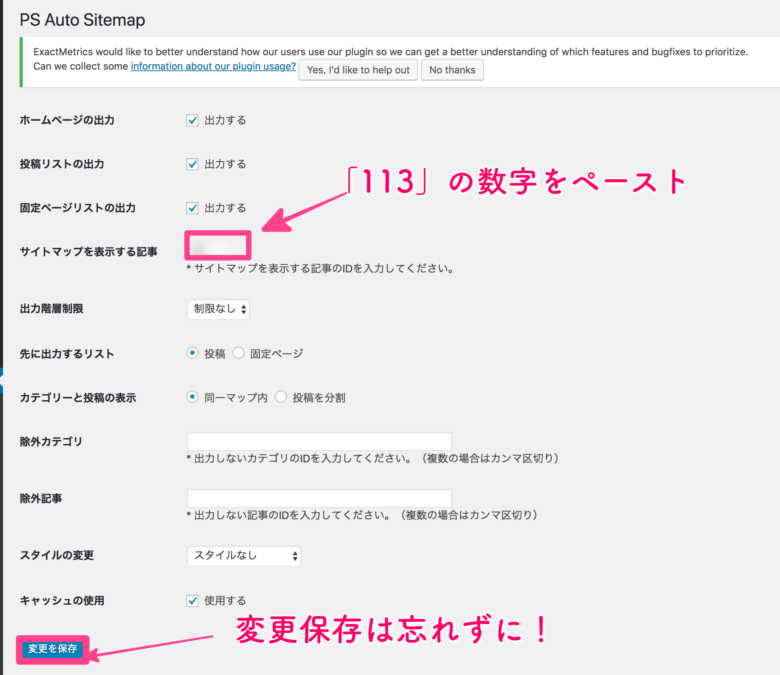
Task: Click the サイトマップを表示する記事 label
Action: tap(89, 252)
